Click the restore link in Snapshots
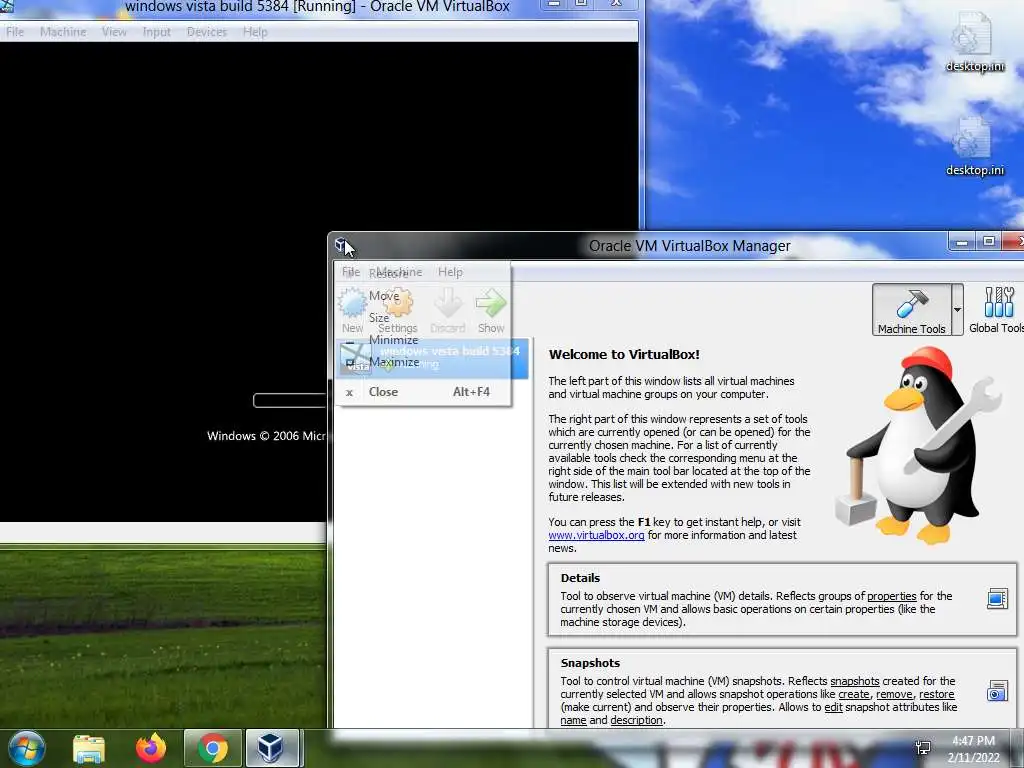The width and height of the screenshot is (1024, 768). [936, 694]
